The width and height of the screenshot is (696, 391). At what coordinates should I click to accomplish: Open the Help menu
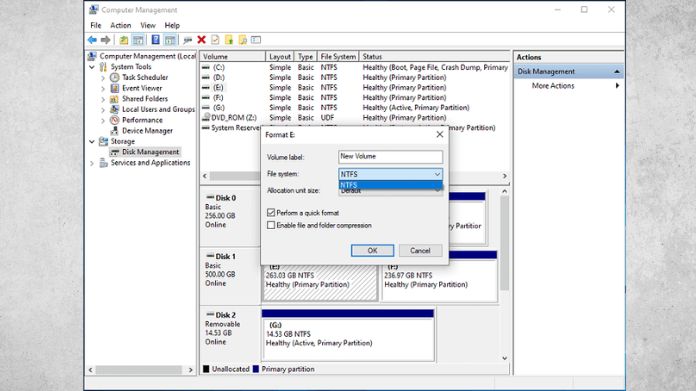172,25
